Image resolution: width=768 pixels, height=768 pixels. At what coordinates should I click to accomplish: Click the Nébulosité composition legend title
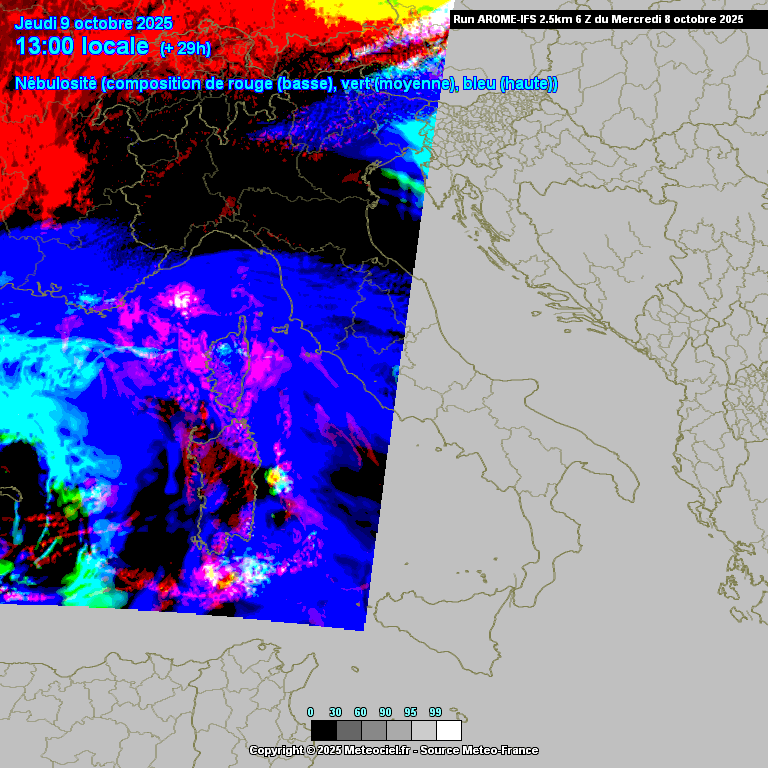point(286,84)
